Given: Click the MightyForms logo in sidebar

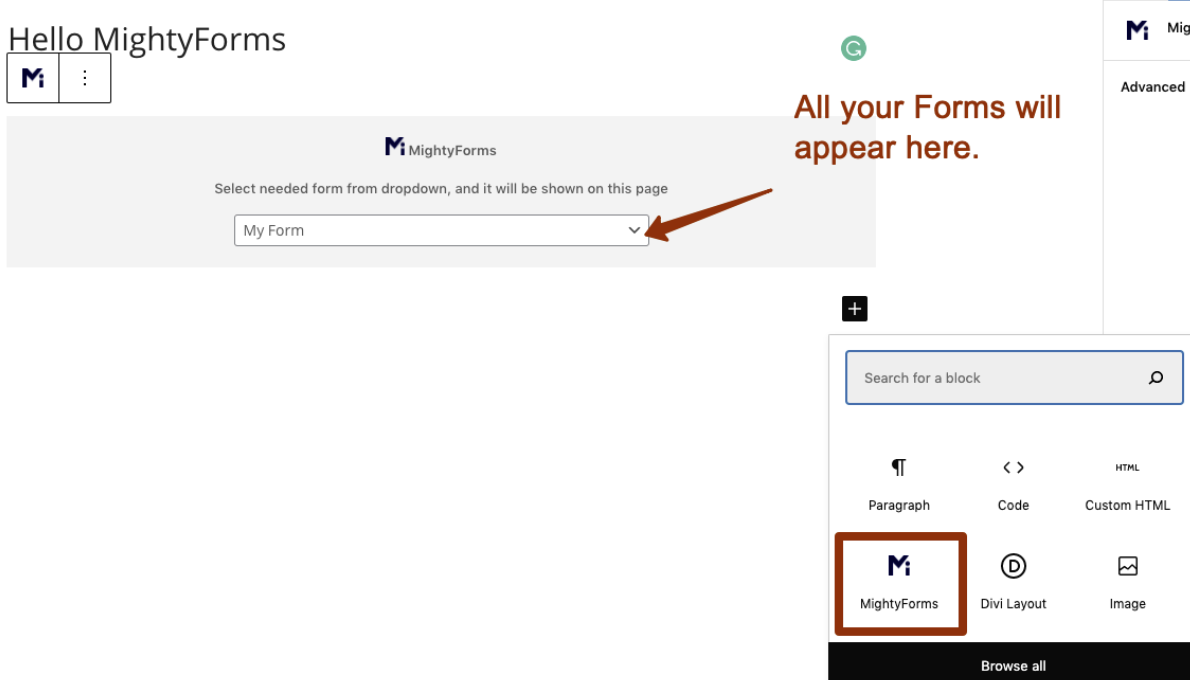Looking at the screenshot, I should [1137, 30].
